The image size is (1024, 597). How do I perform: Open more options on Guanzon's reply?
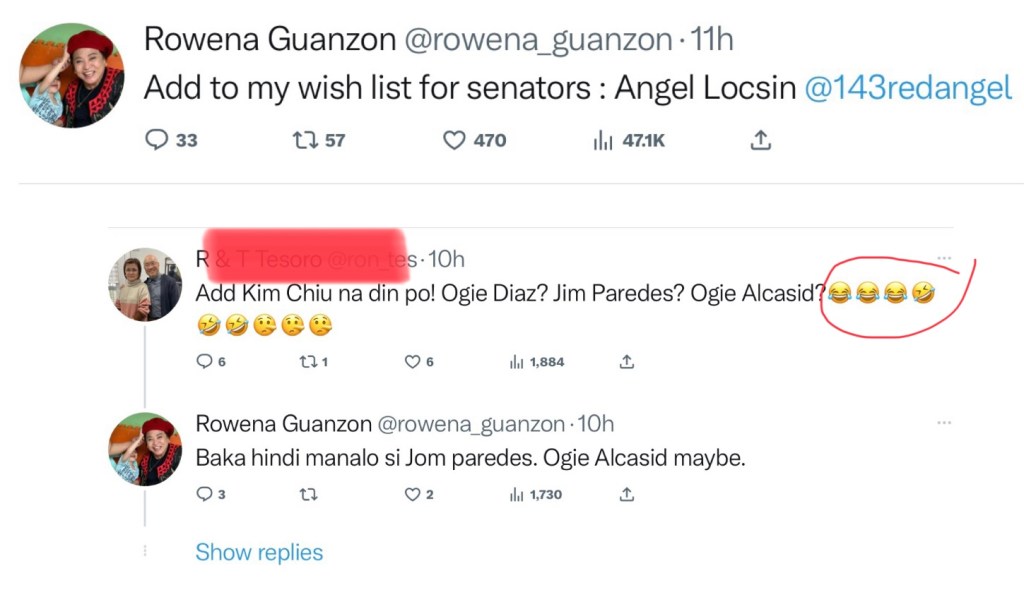[944, 423]
